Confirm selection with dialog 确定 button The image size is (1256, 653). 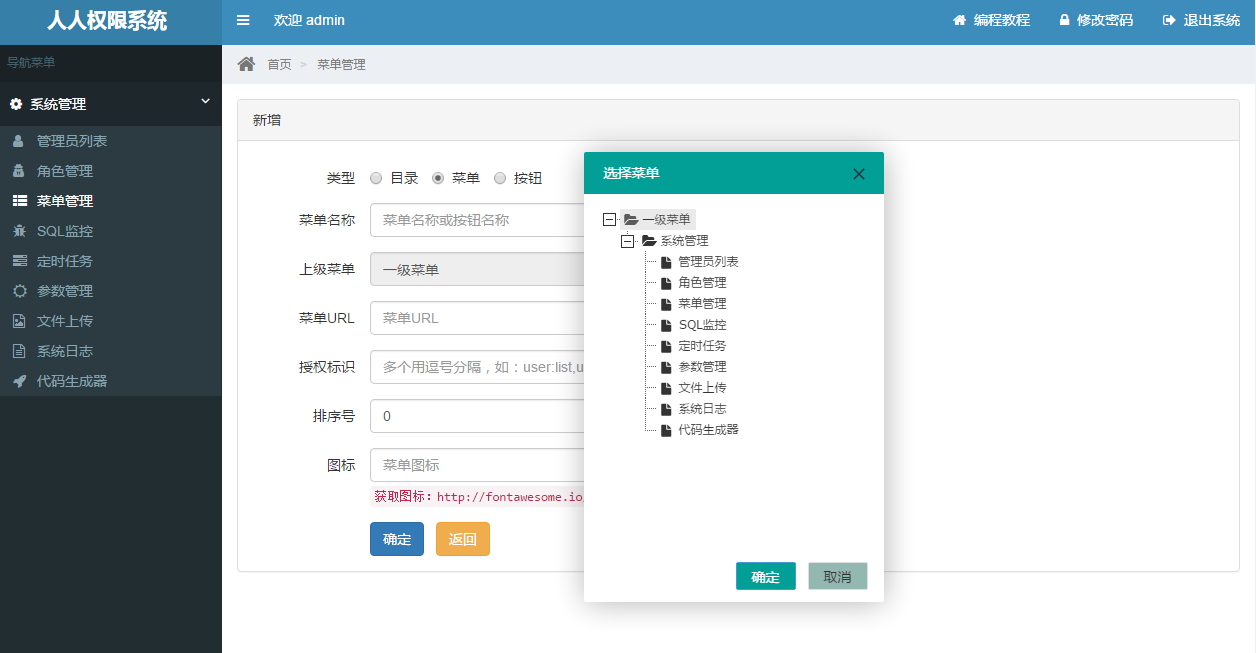[765, 577]
